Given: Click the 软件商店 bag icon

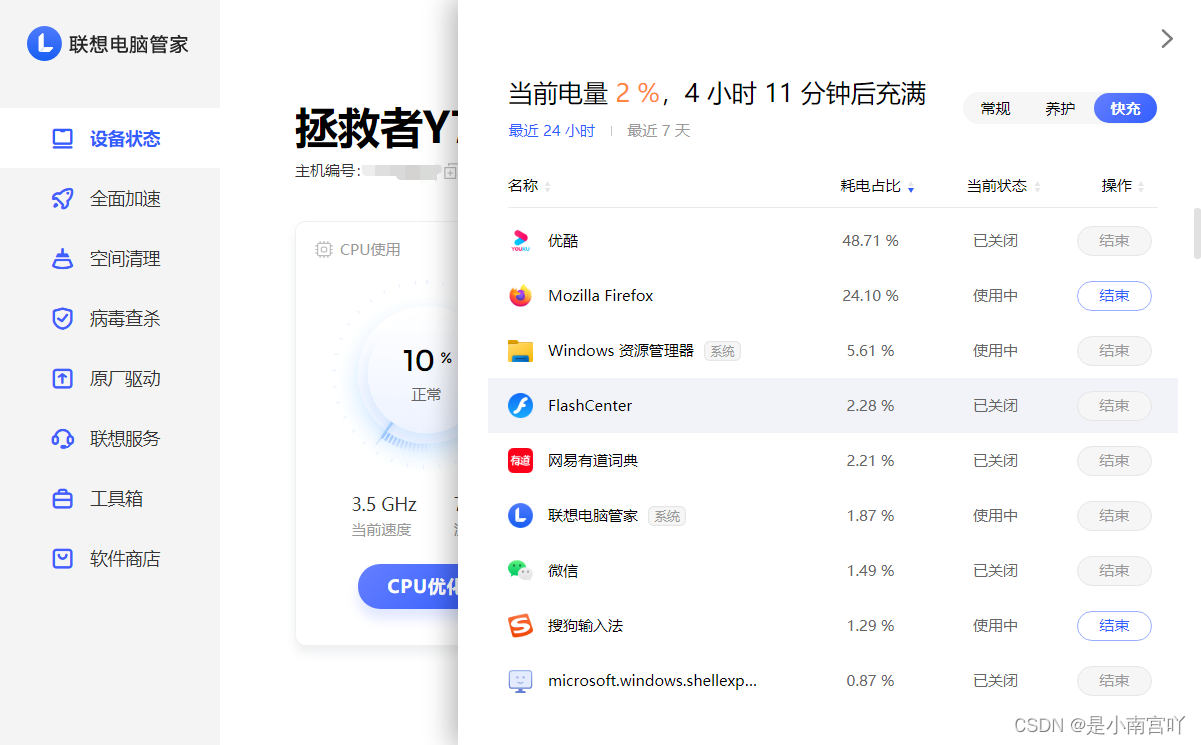Looking at the screenshot, I should 63,558.
